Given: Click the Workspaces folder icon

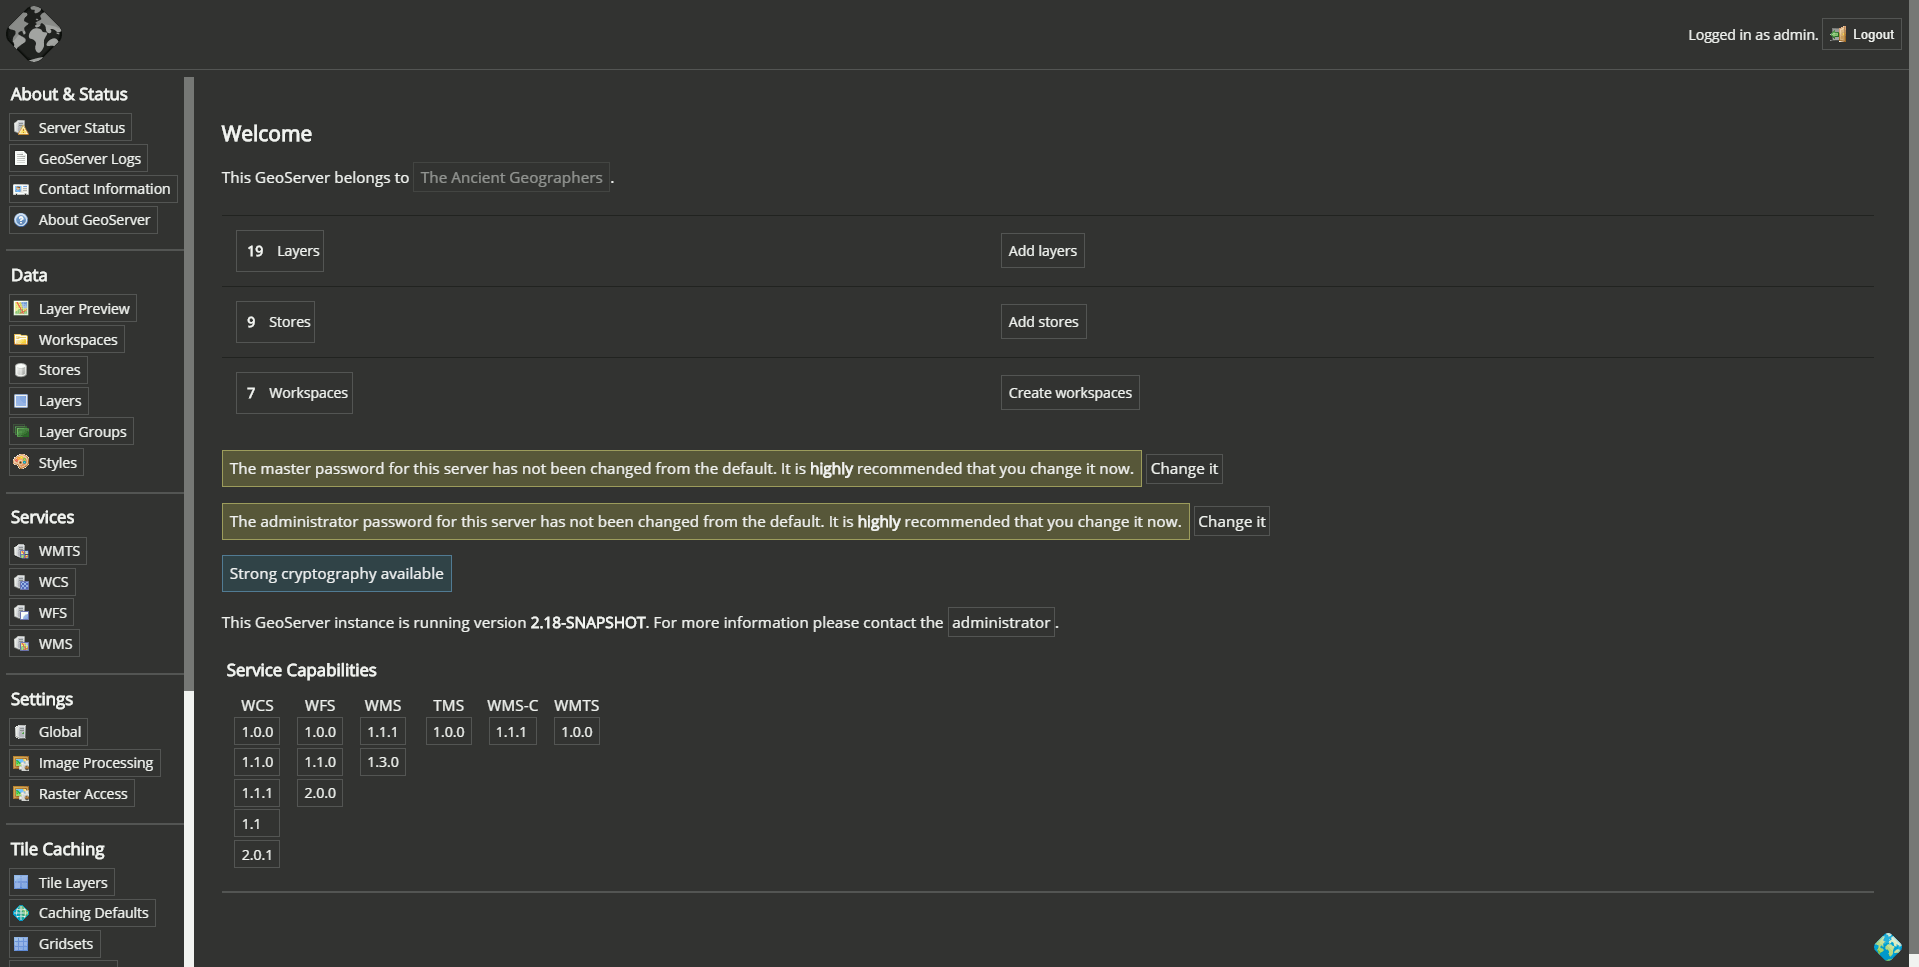Looking at the screenshot, I should coord(21,340).
